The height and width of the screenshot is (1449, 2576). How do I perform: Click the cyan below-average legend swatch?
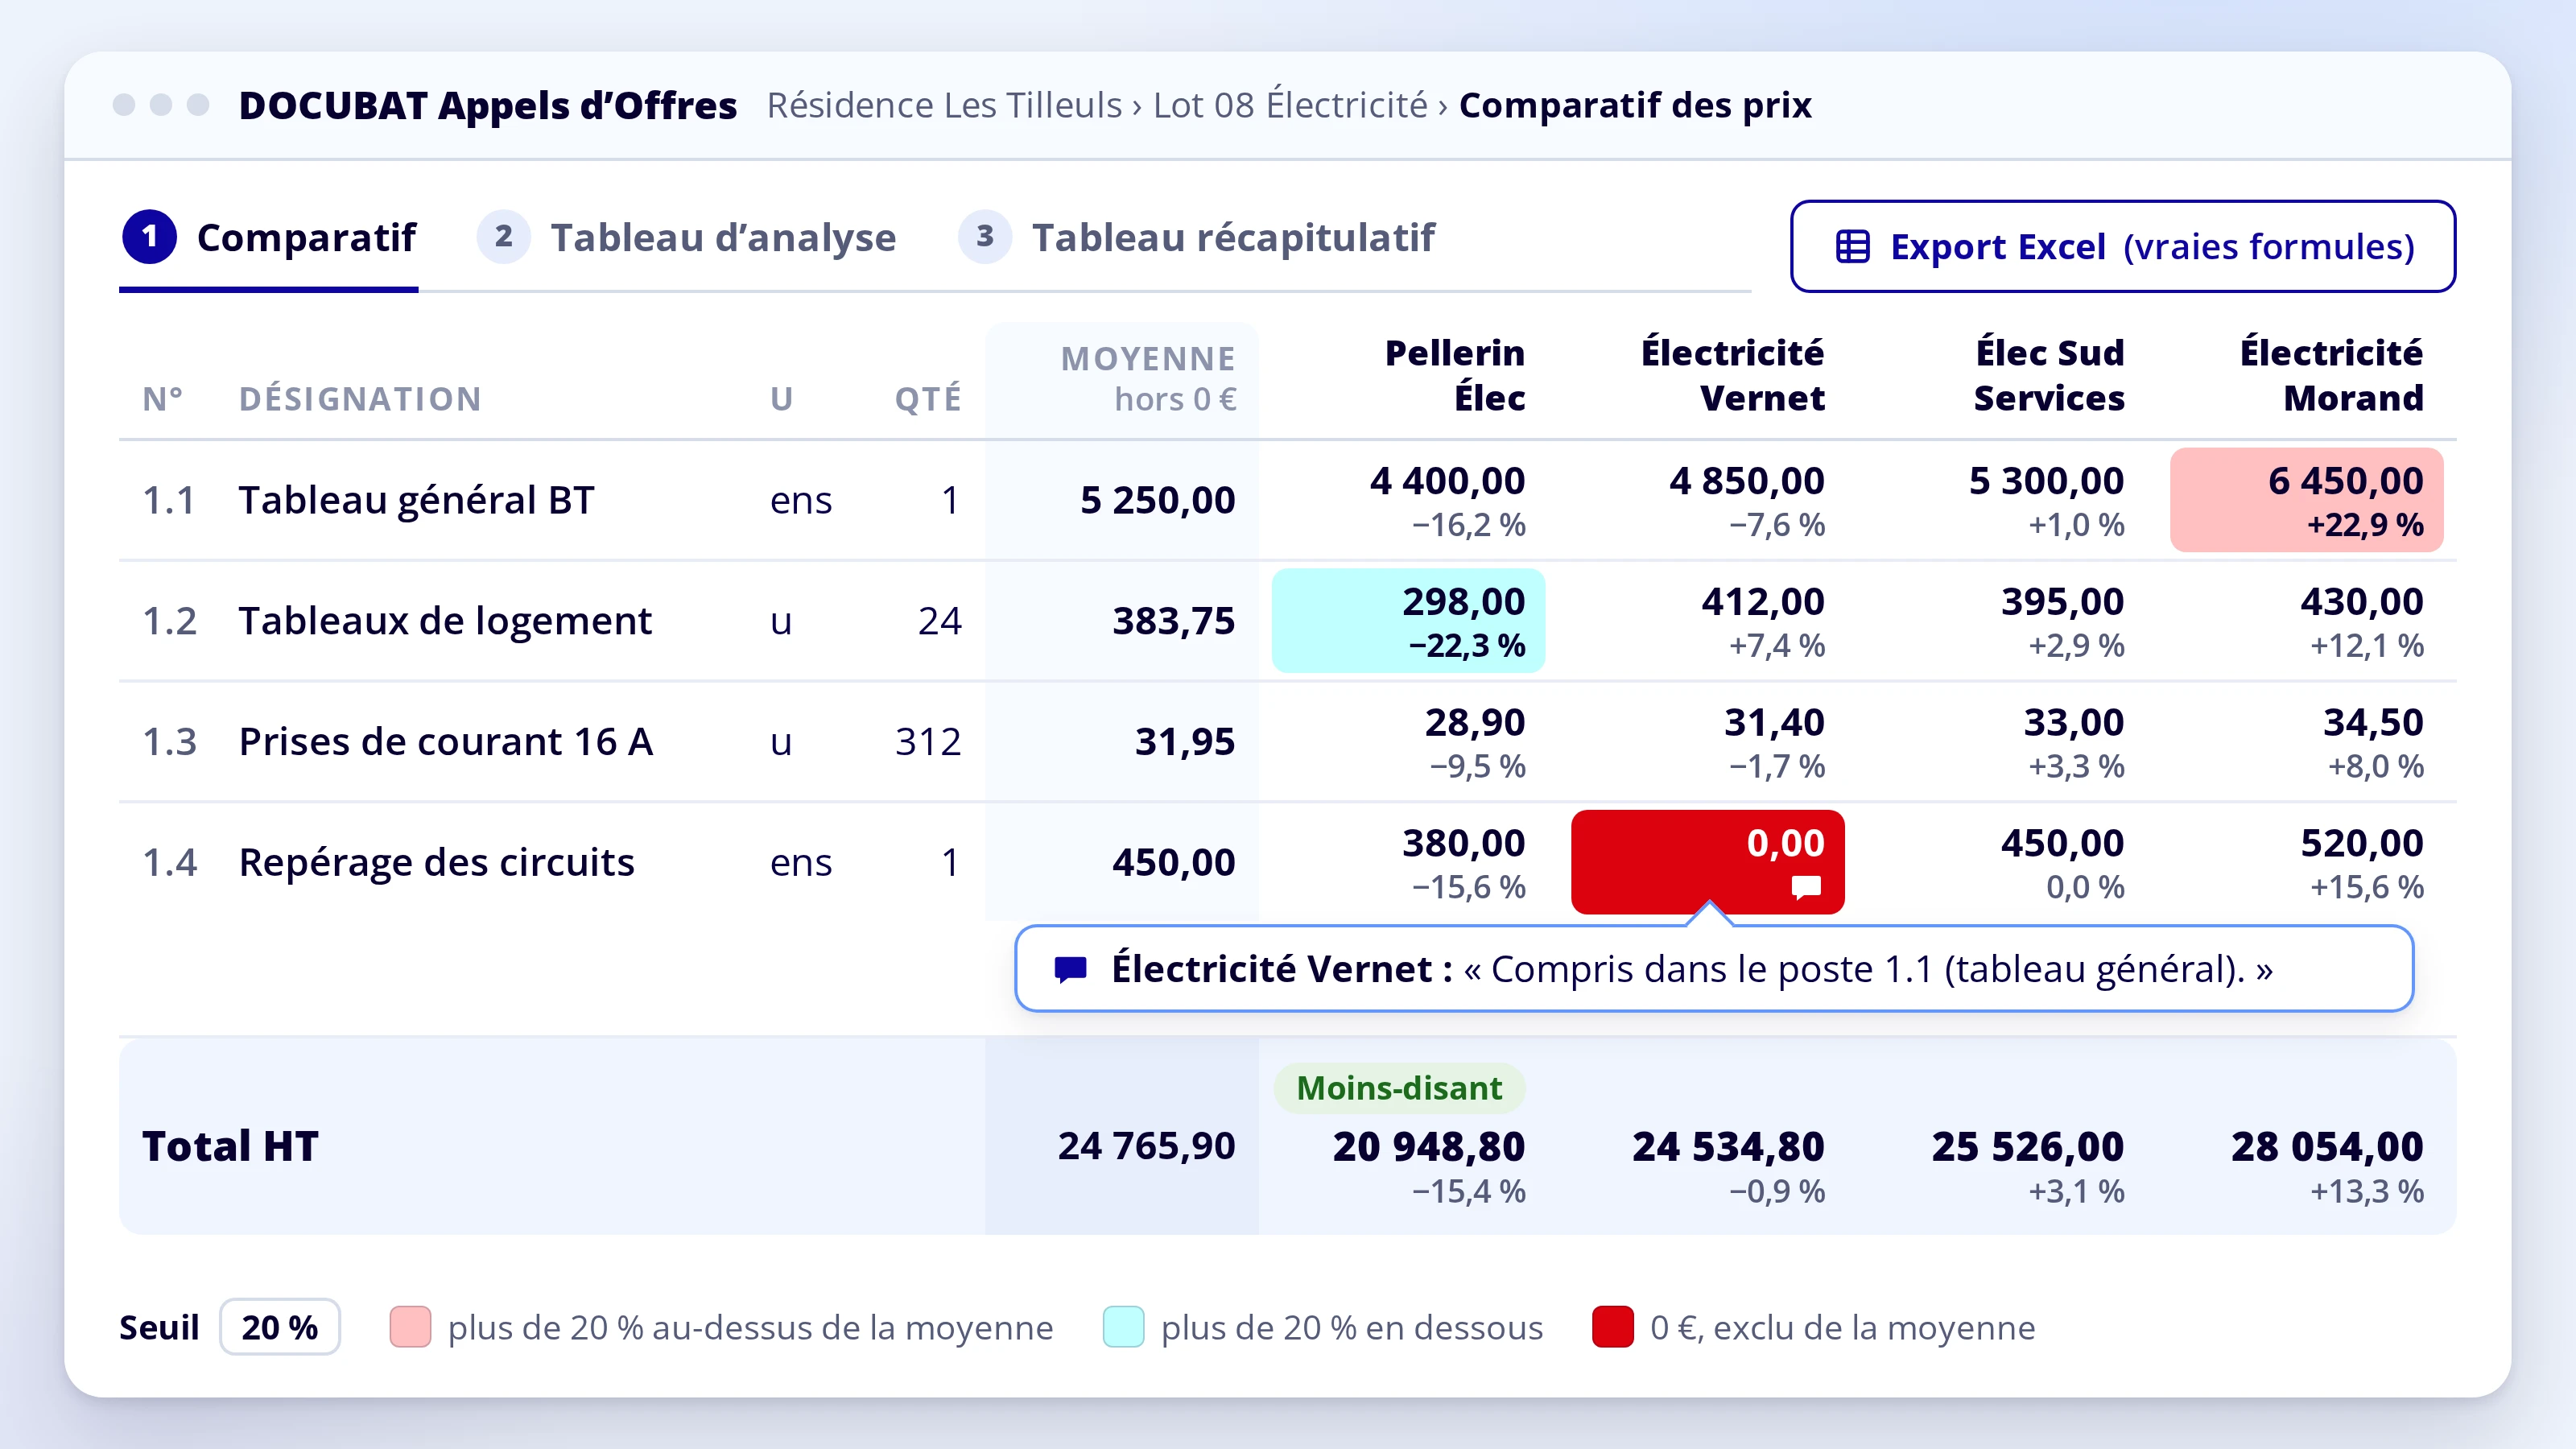1123,1327
